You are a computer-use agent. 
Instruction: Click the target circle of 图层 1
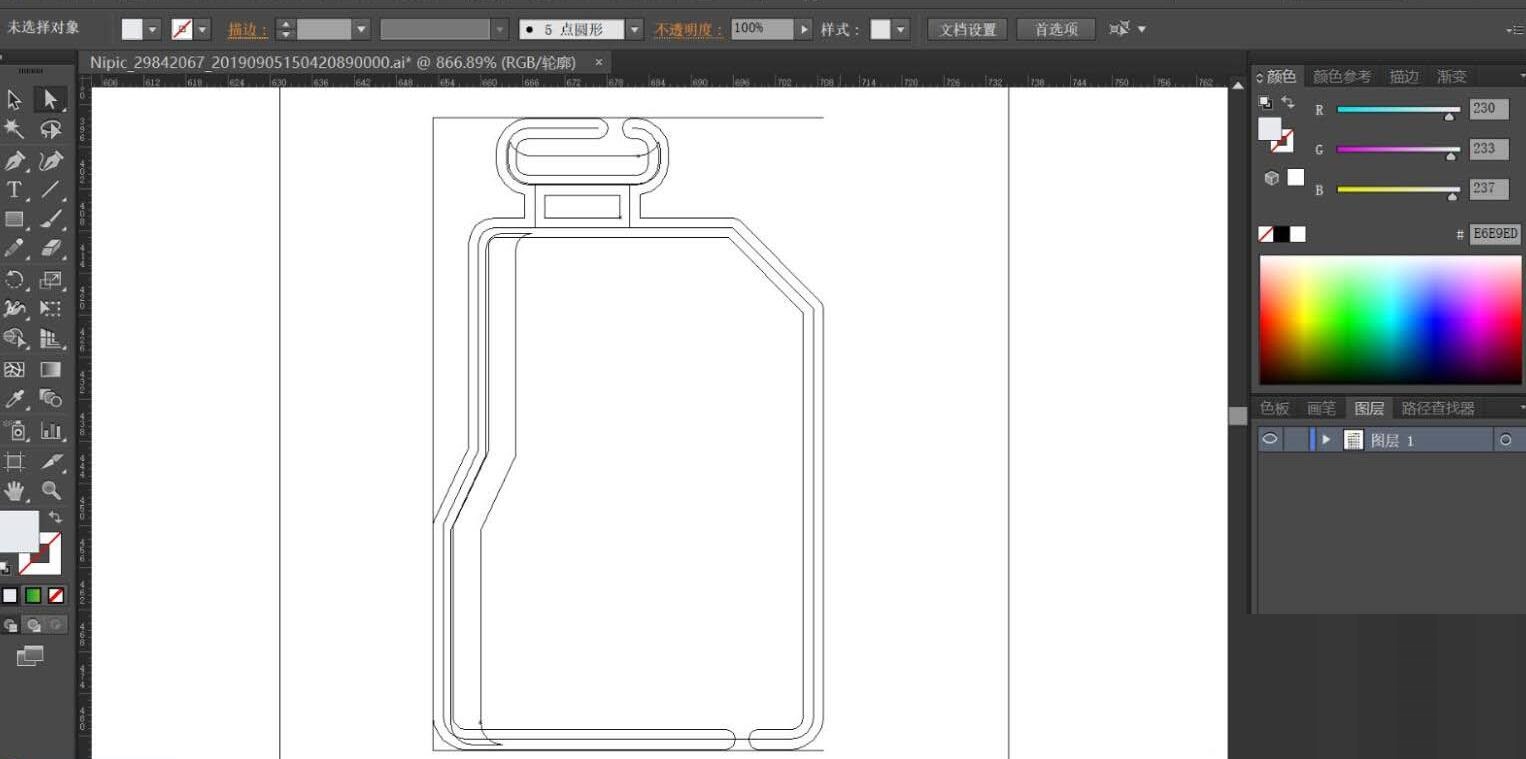[1505, 440]
